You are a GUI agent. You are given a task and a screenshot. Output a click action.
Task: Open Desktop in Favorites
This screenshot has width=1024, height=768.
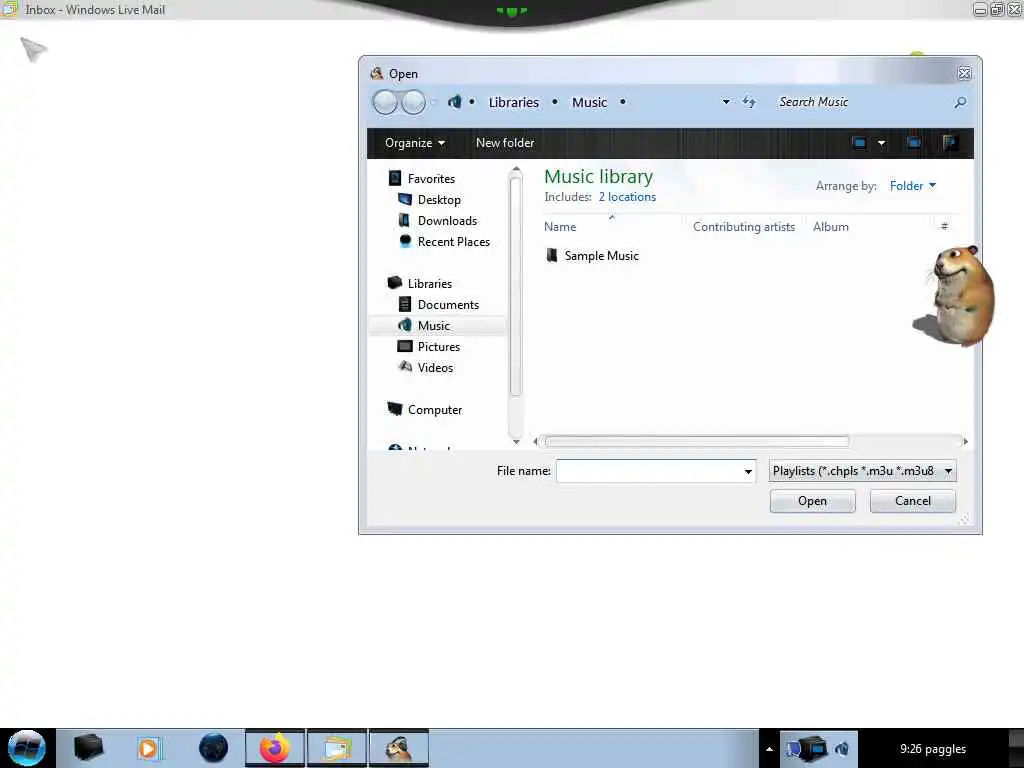click(439, 200)
